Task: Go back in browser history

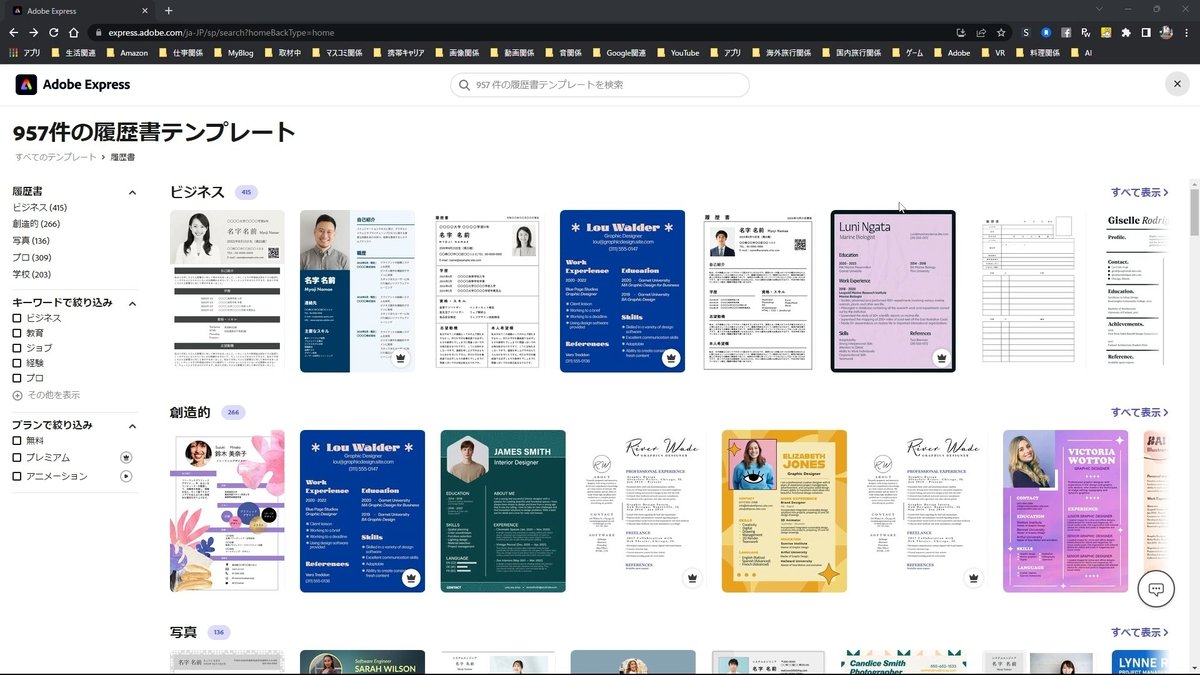Action: (x=13, y=32)
